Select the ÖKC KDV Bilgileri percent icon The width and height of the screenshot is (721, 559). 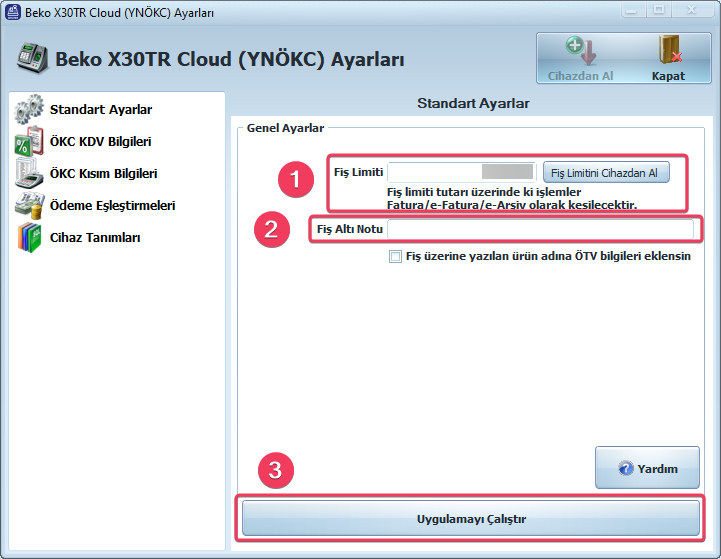[29, 141]
